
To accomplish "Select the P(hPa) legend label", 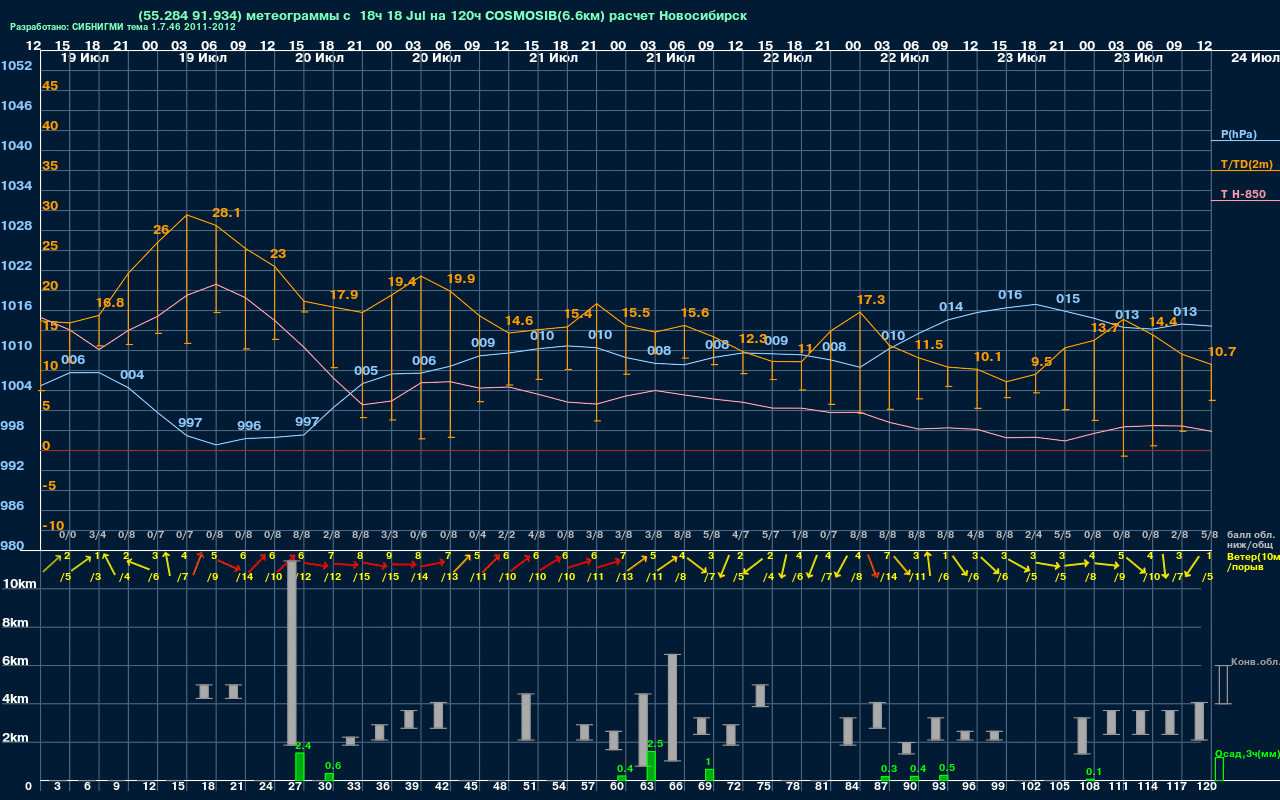I will click(x=1239, y=134).
